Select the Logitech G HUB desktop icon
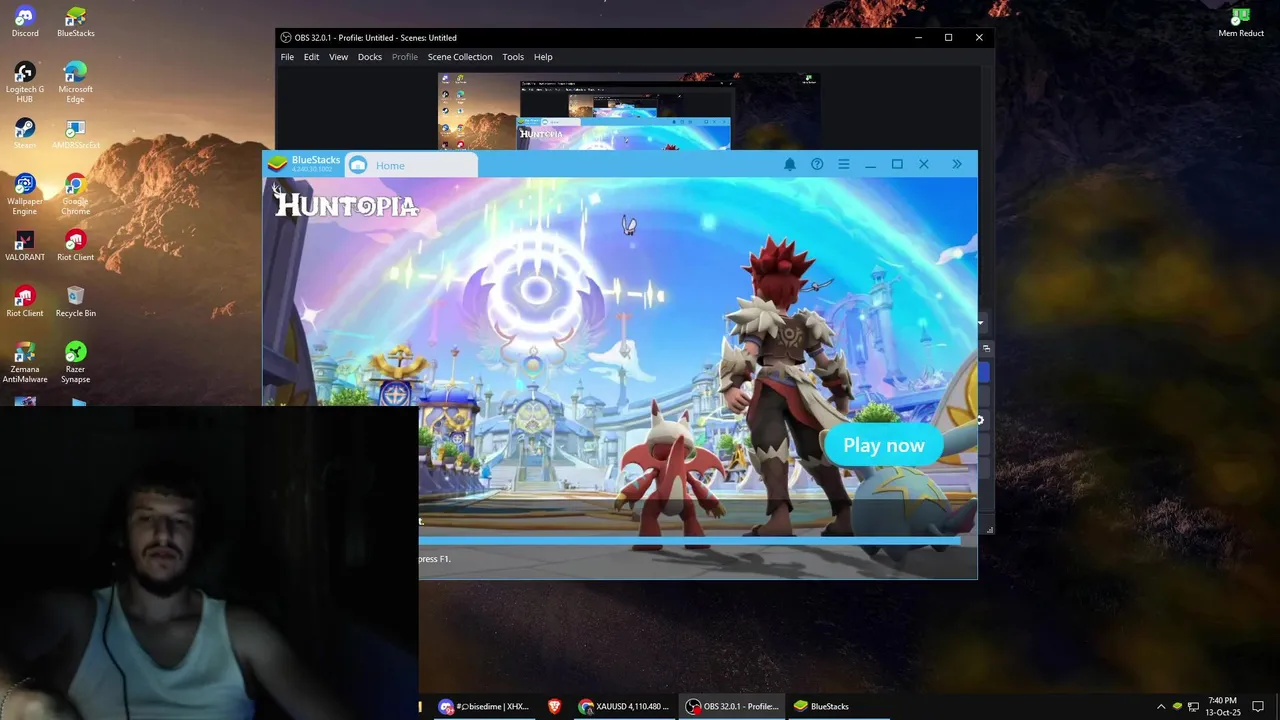Screen dimensions: 1280x720 click(25, 82)
